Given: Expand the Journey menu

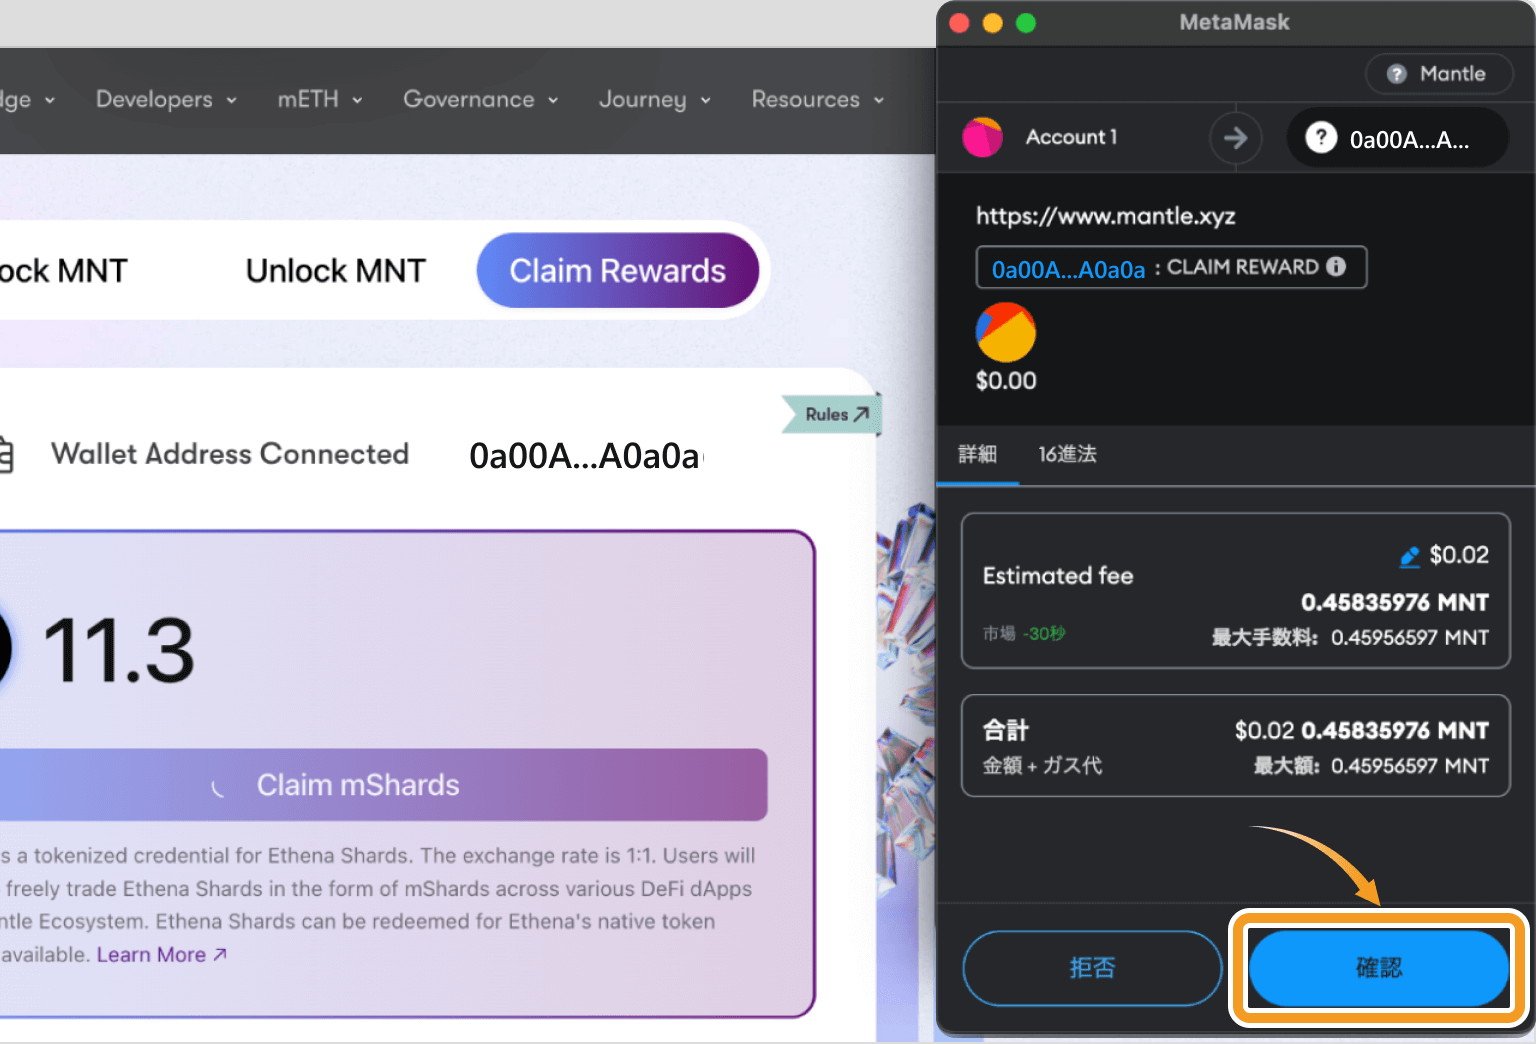Looking at the screenshot, I should (x=655, y=99).
